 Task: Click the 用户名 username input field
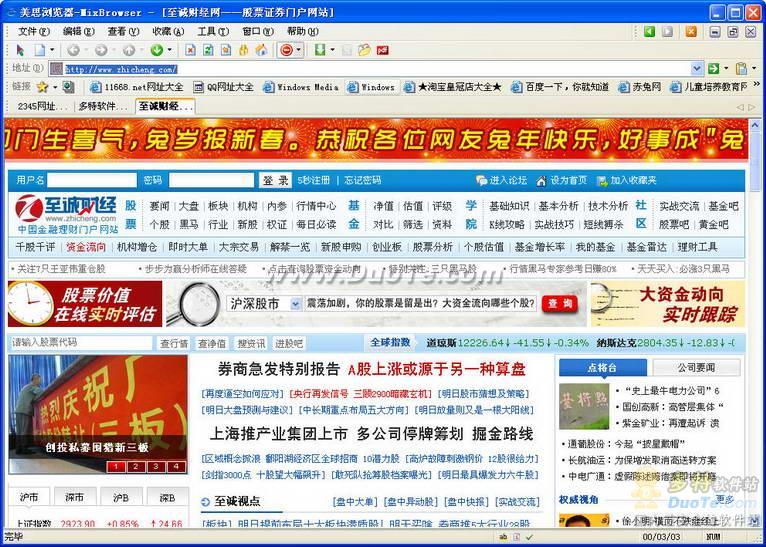pos(92,180)
